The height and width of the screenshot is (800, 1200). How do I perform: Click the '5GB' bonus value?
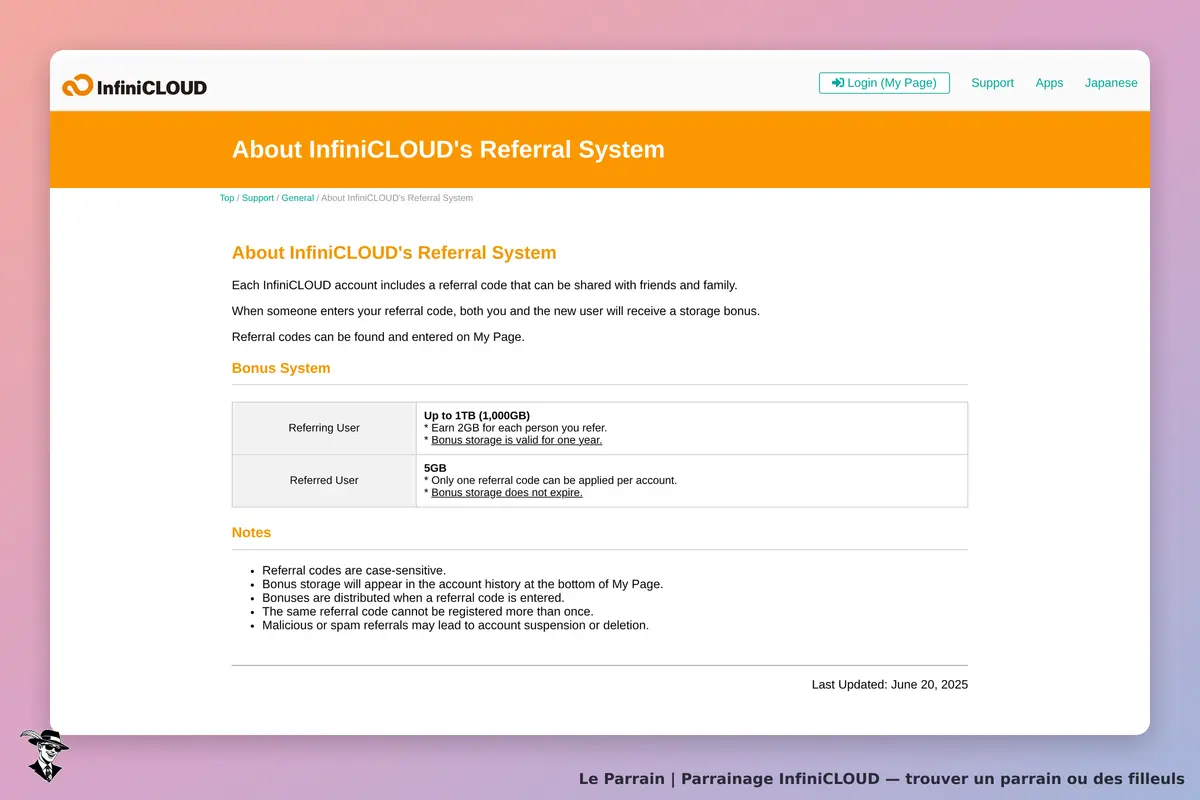435,468
